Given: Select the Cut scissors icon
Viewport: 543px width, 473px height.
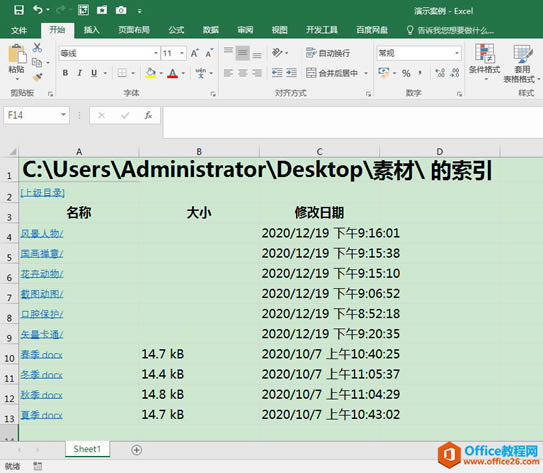Looking at the screenshot, I should pyautogui.click(x=37, y=48).
